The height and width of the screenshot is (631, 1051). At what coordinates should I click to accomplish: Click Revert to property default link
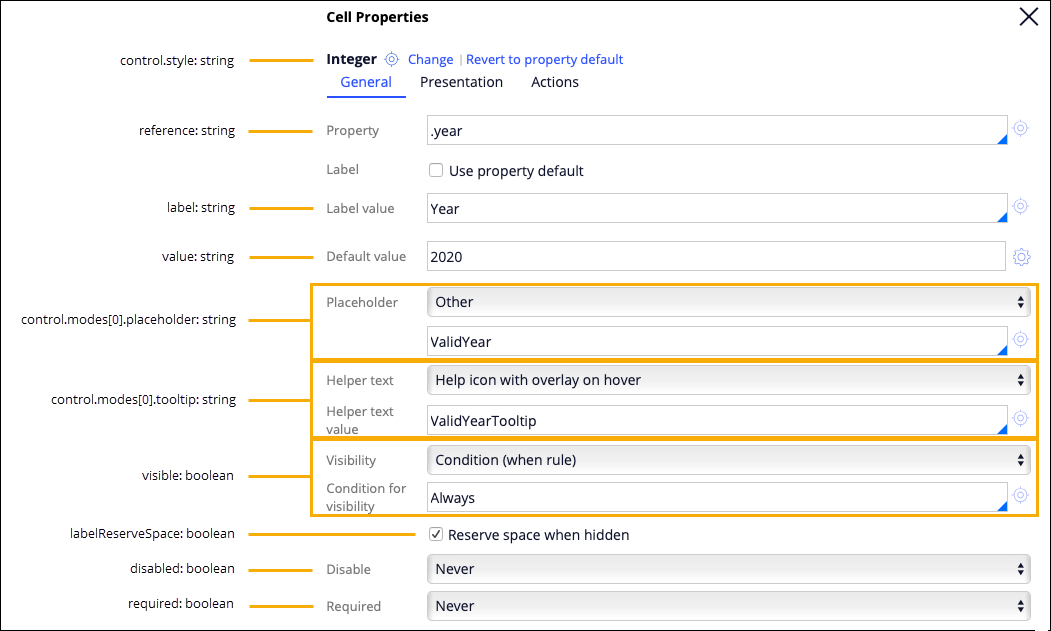pos(544,60)
